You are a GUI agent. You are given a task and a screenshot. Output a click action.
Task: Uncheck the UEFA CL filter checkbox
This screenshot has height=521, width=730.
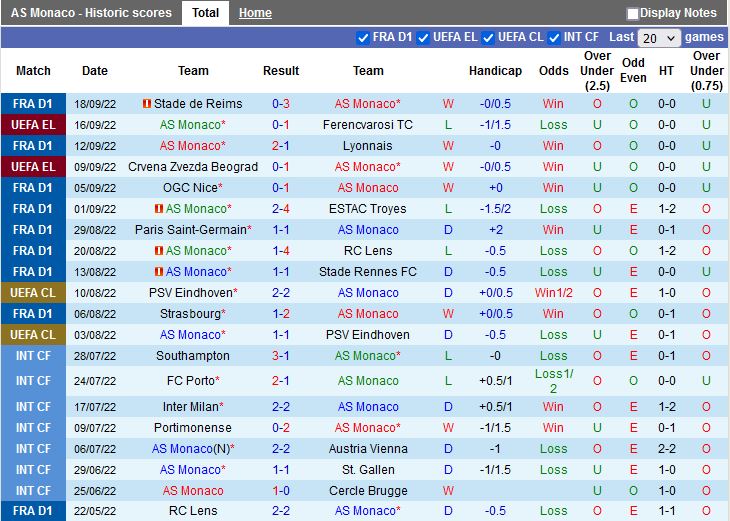488,38
